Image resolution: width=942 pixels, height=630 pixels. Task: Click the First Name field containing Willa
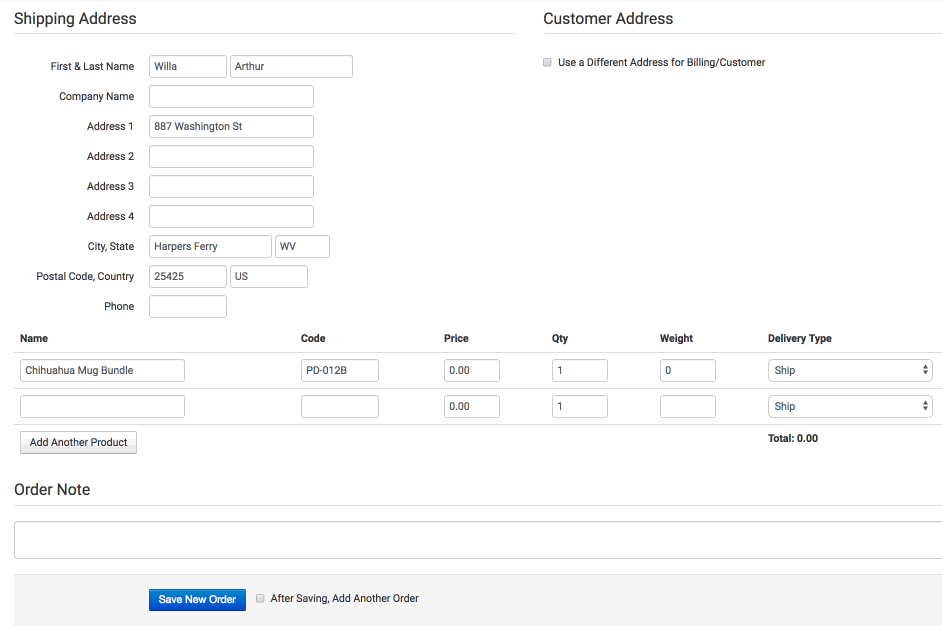point(187,67)
